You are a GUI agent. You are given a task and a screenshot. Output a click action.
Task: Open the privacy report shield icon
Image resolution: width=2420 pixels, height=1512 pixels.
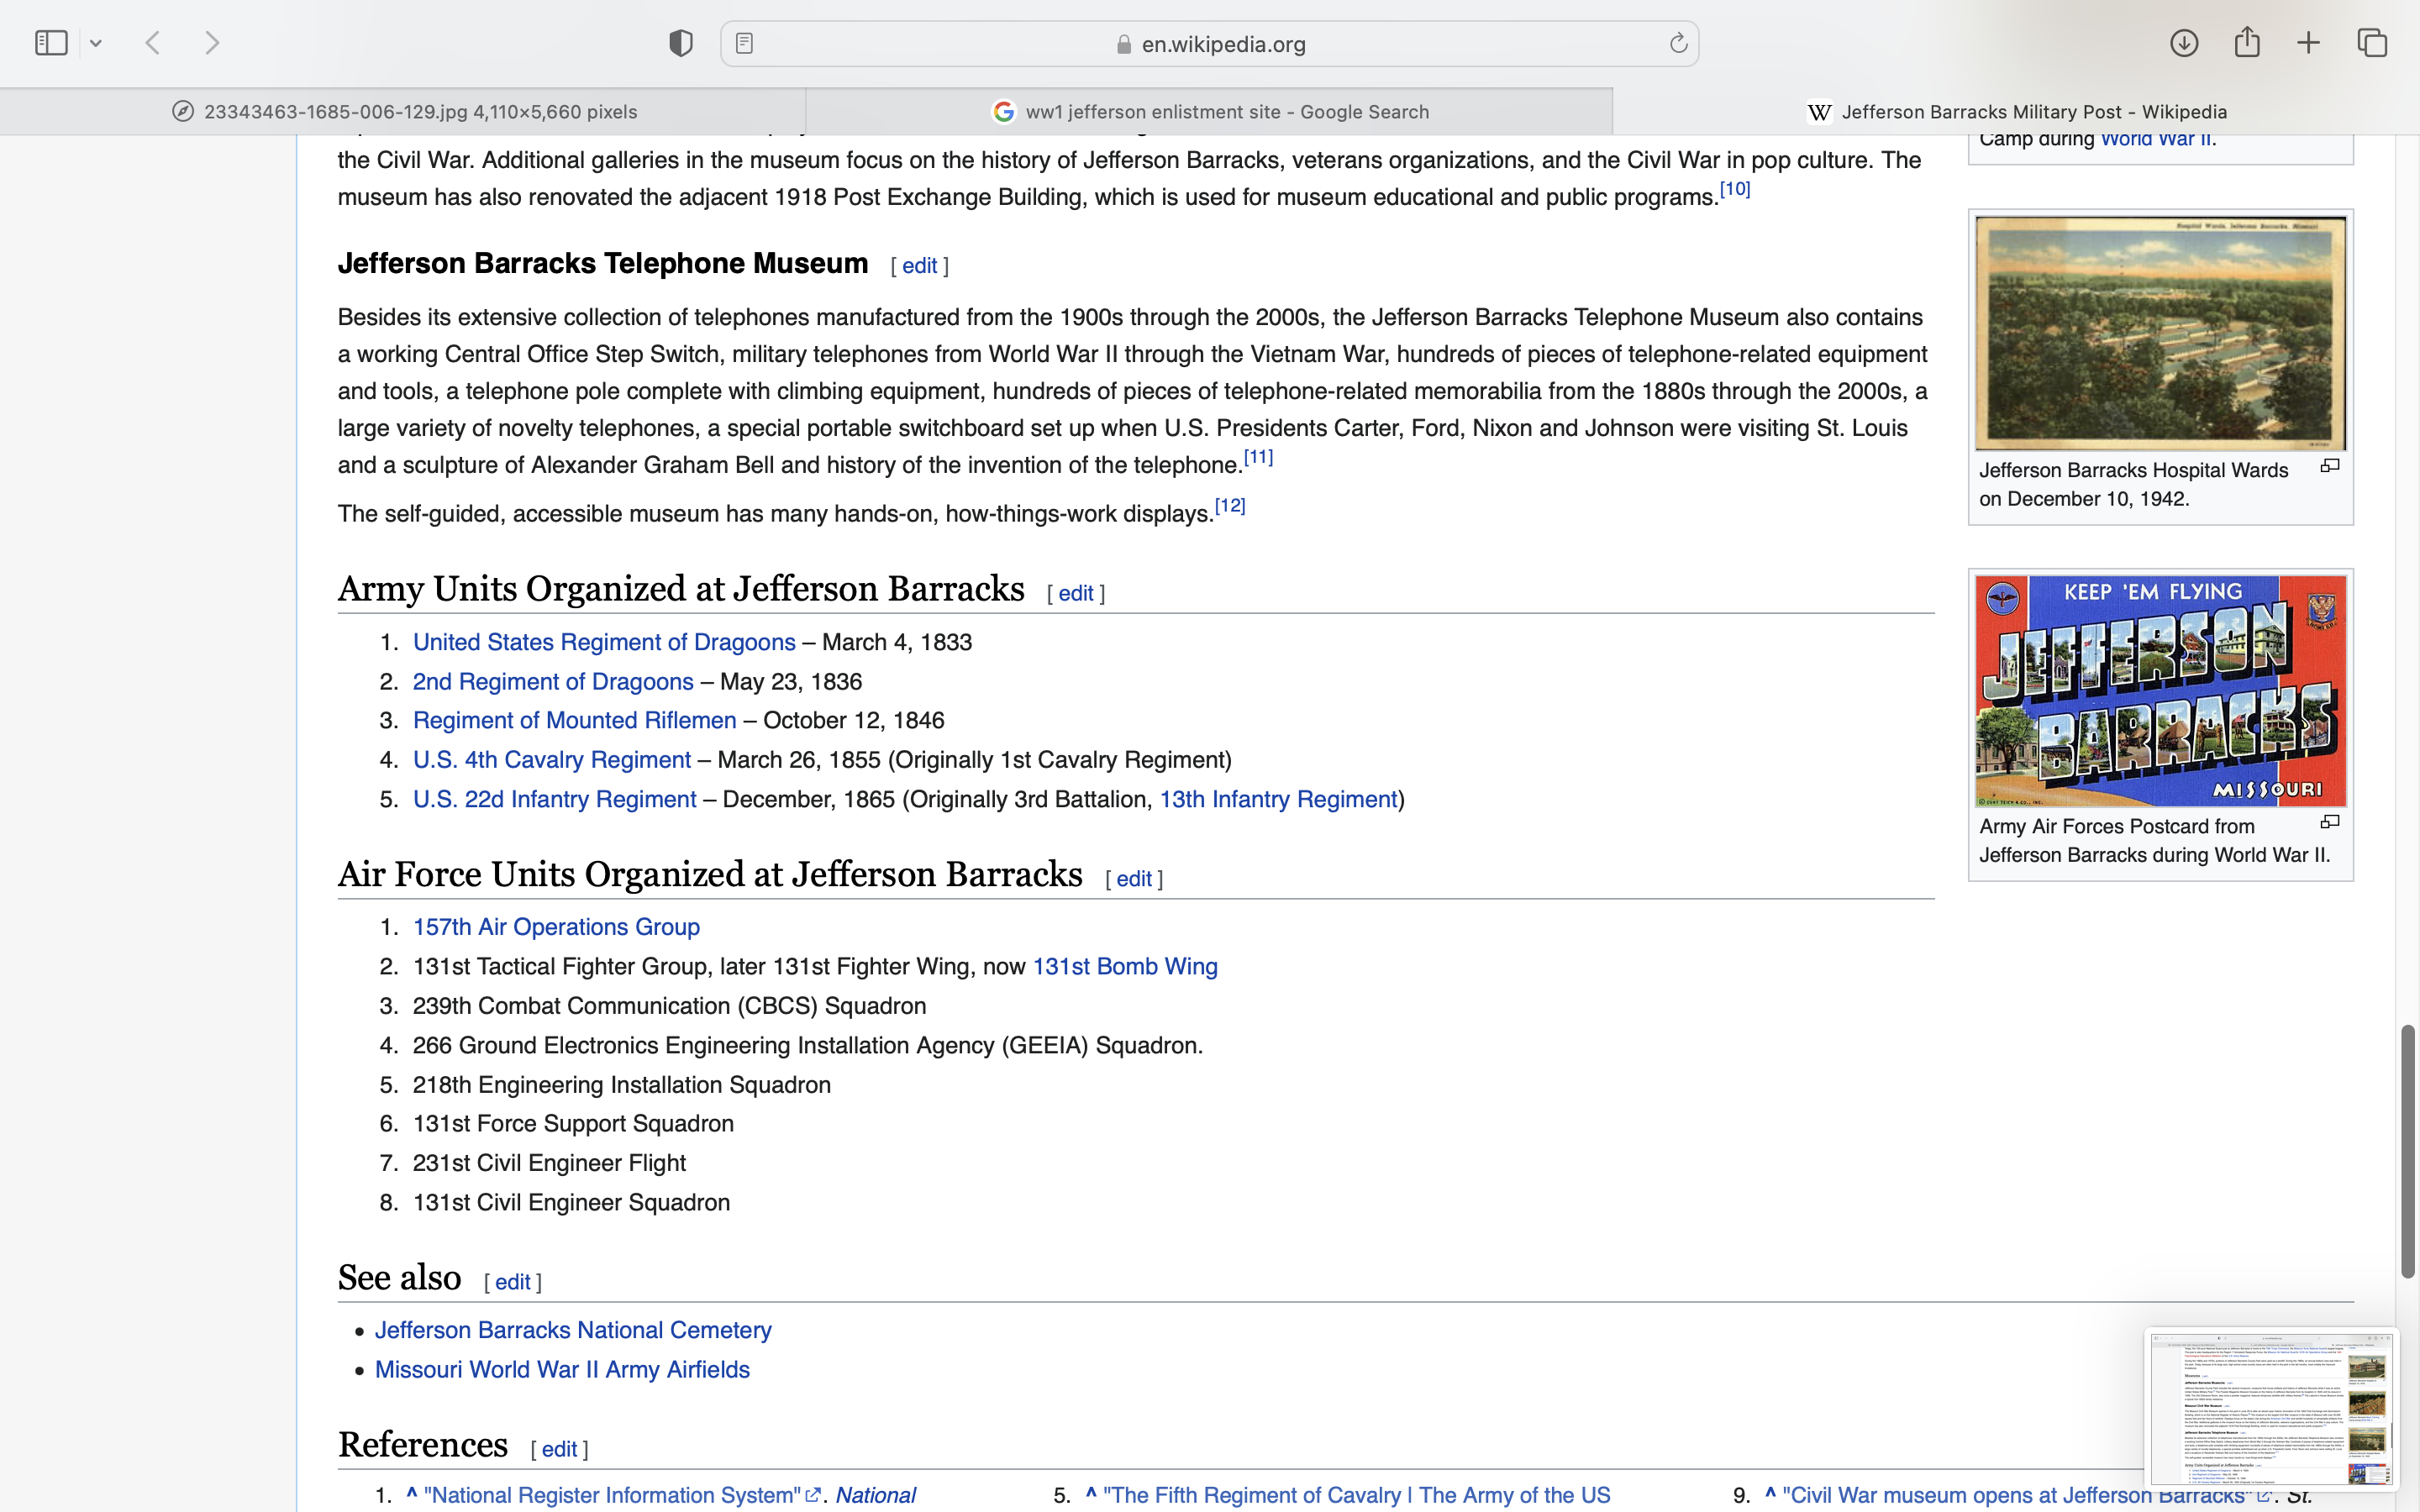point(680,43)
